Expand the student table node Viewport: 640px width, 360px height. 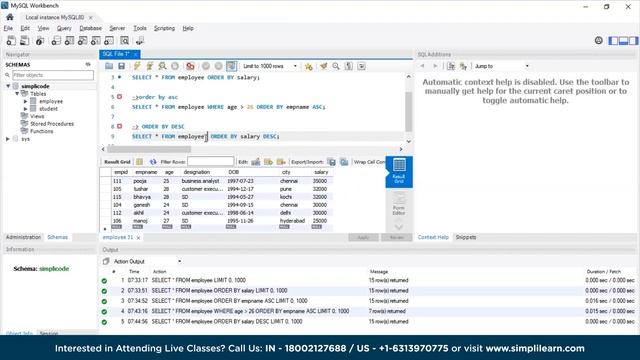25,109
